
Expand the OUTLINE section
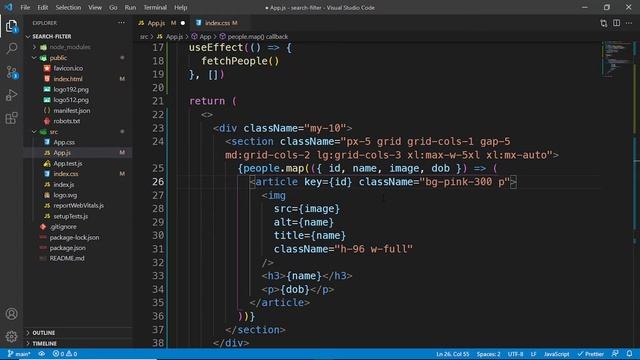(43, 333)
